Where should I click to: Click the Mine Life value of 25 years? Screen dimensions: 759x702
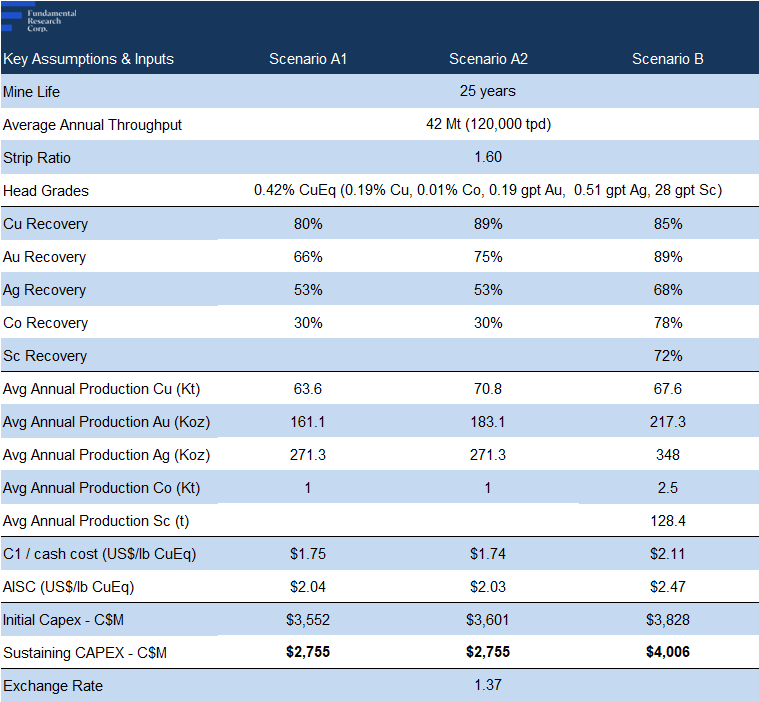488,91
